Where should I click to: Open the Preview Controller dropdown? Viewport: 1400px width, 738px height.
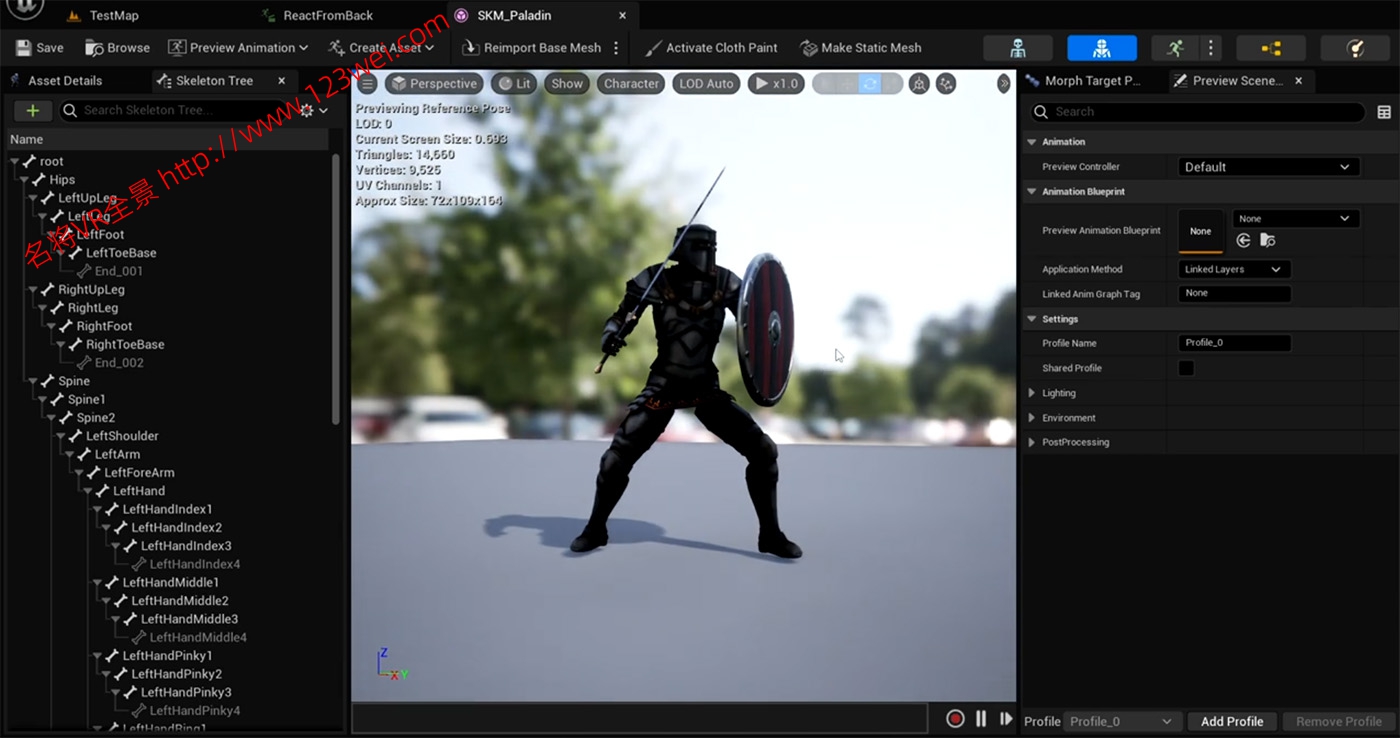click(1266, 167)
